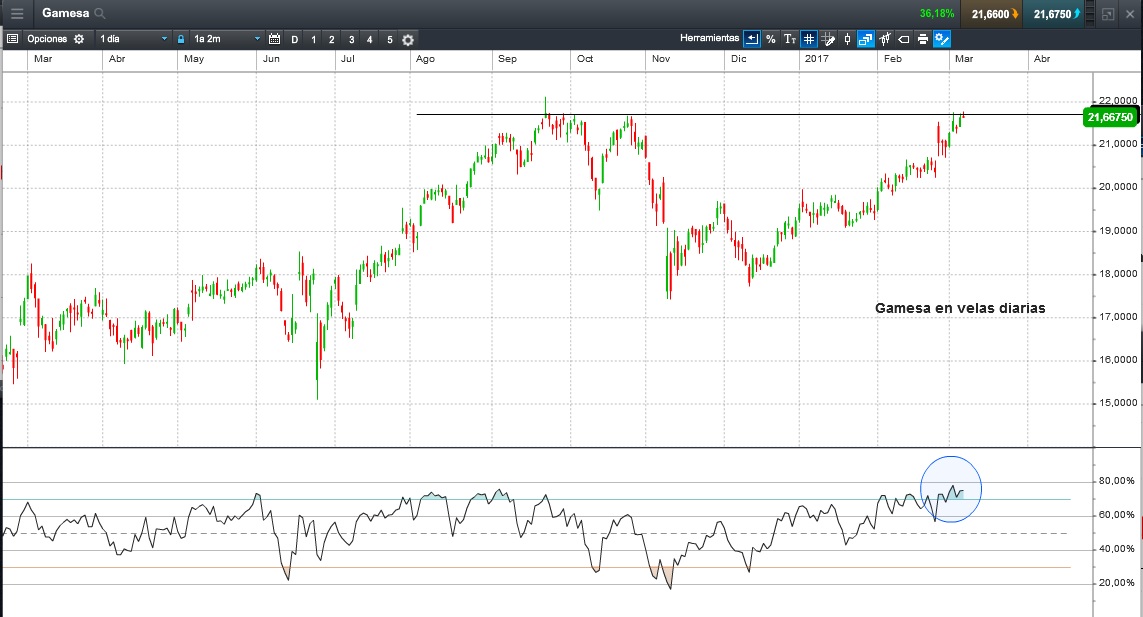Select preset button 3
The image size is (1143, 617).
pyautogui.click(x=351, y=39)
